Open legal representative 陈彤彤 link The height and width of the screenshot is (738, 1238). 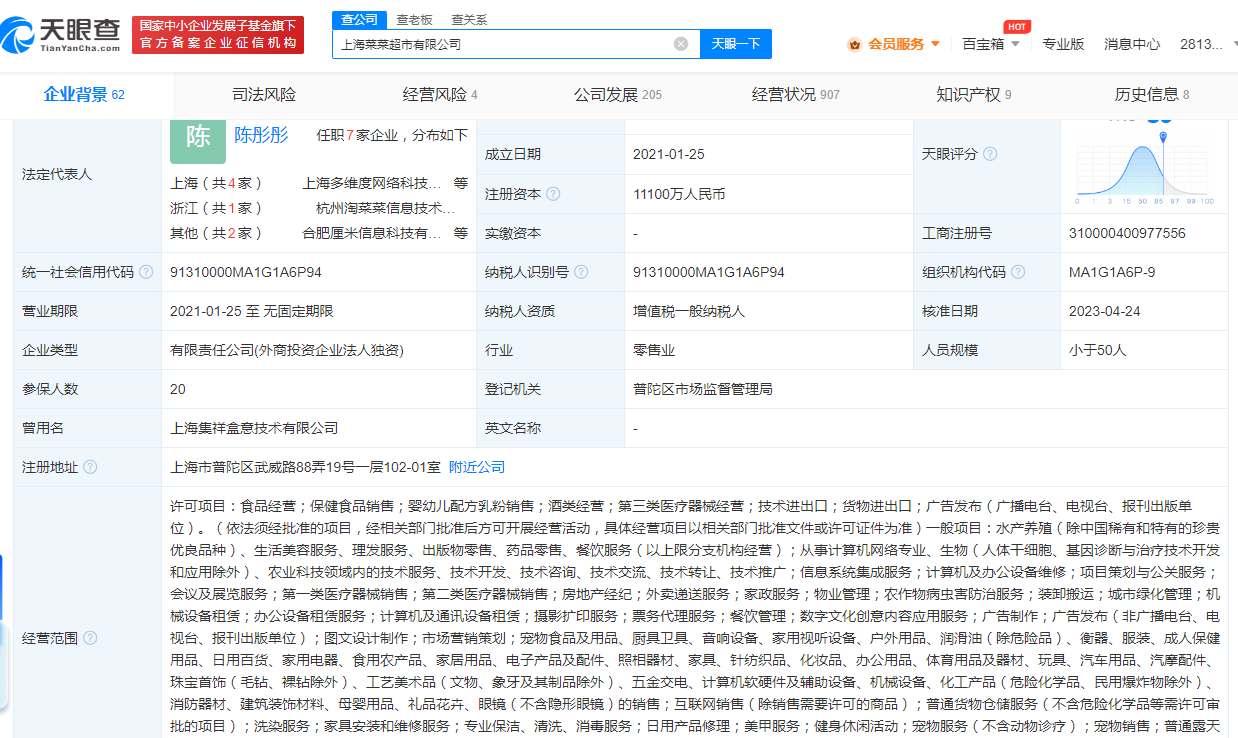[261, 135]
